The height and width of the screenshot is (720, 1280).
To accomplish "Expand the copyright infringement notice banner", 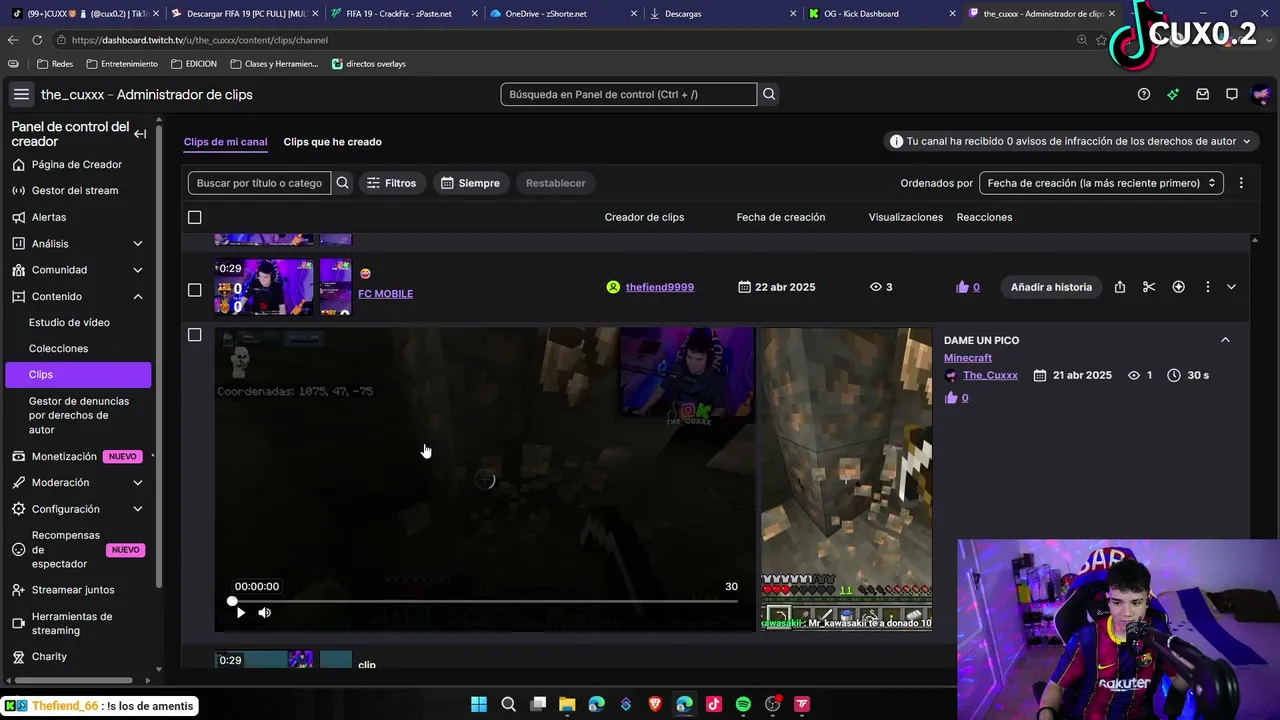I will point(1071,142).
